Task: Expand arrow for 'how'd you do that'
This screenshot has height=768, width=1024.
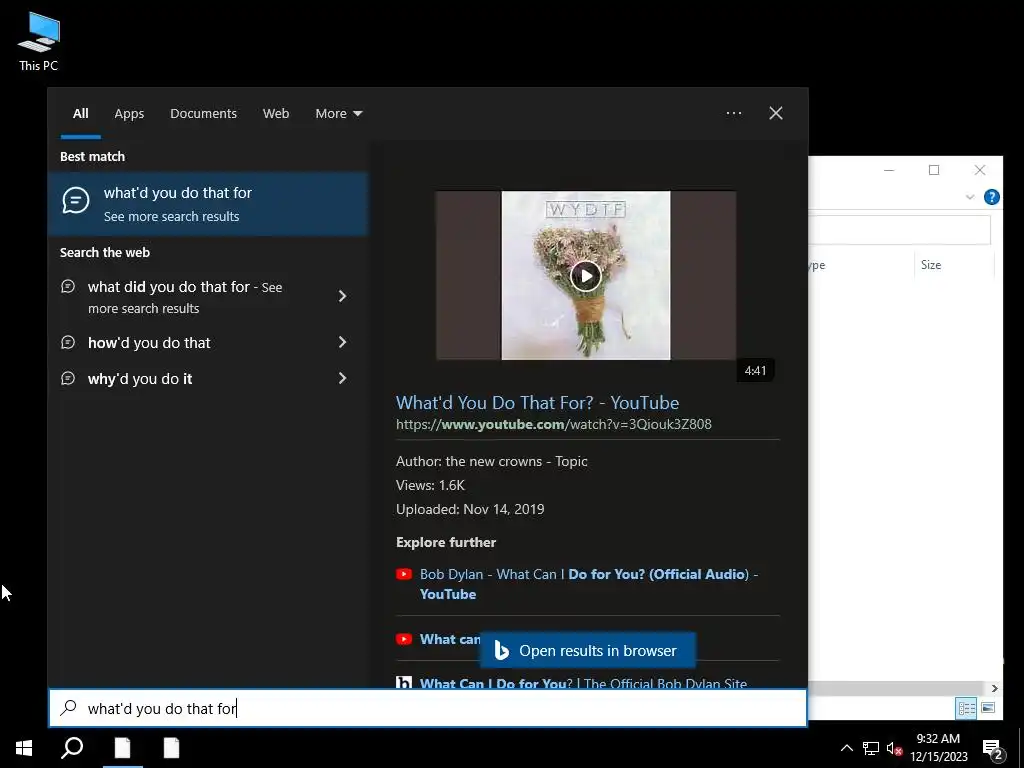Action: click(342, 342)
